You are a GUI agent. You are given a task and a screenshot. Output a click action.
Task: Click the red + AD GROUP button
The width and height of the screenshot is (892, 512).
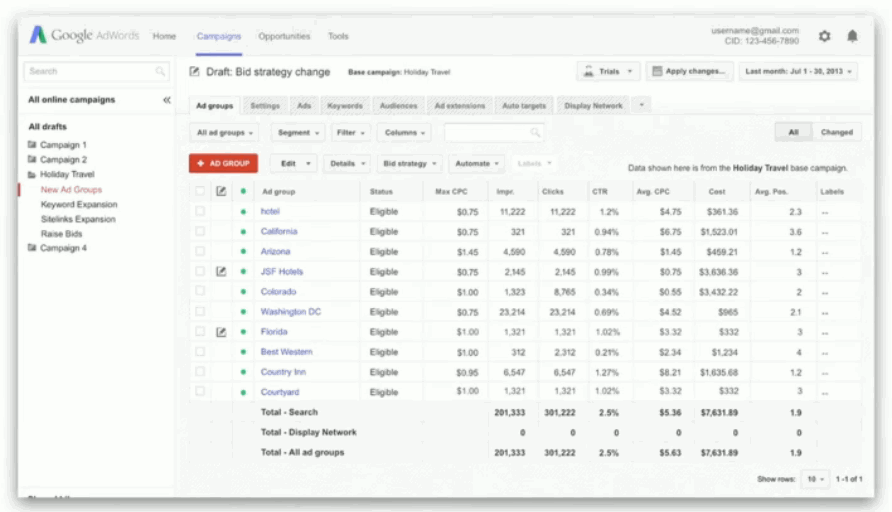(223, 163)
